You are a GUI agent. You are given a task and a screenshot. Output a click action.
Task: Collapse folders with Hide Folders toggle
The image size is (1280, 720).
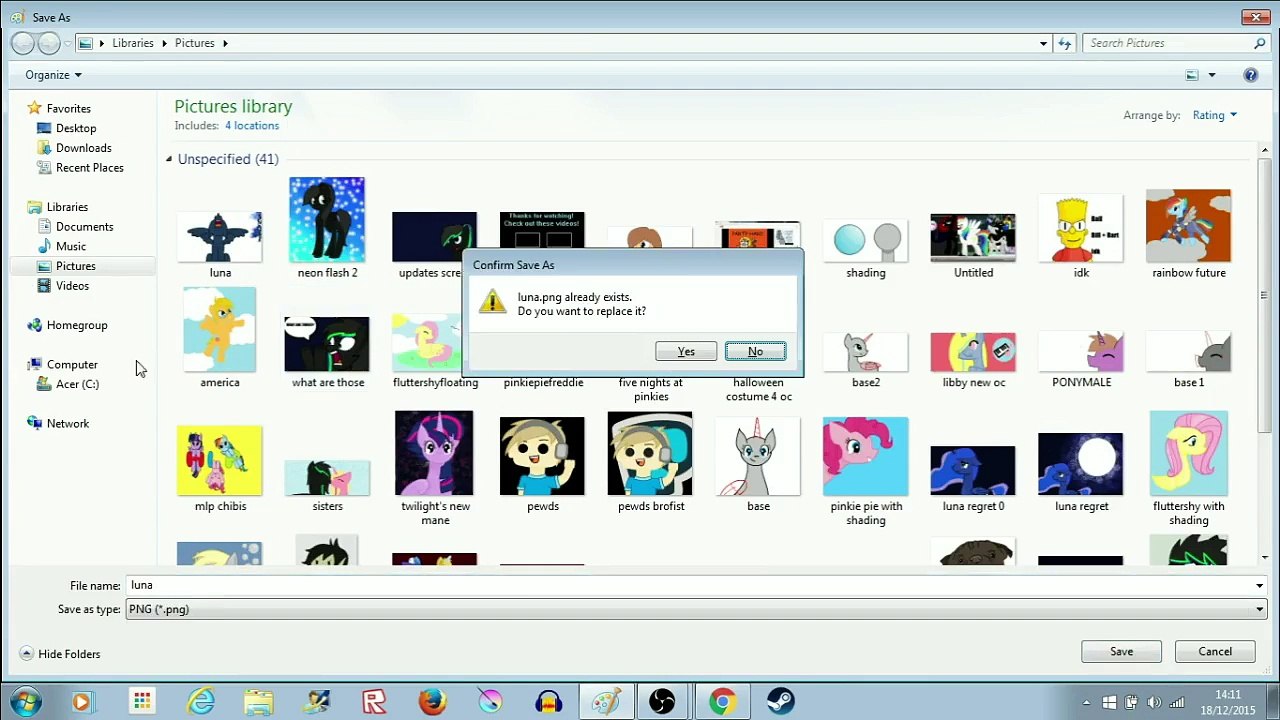(60, 654)
